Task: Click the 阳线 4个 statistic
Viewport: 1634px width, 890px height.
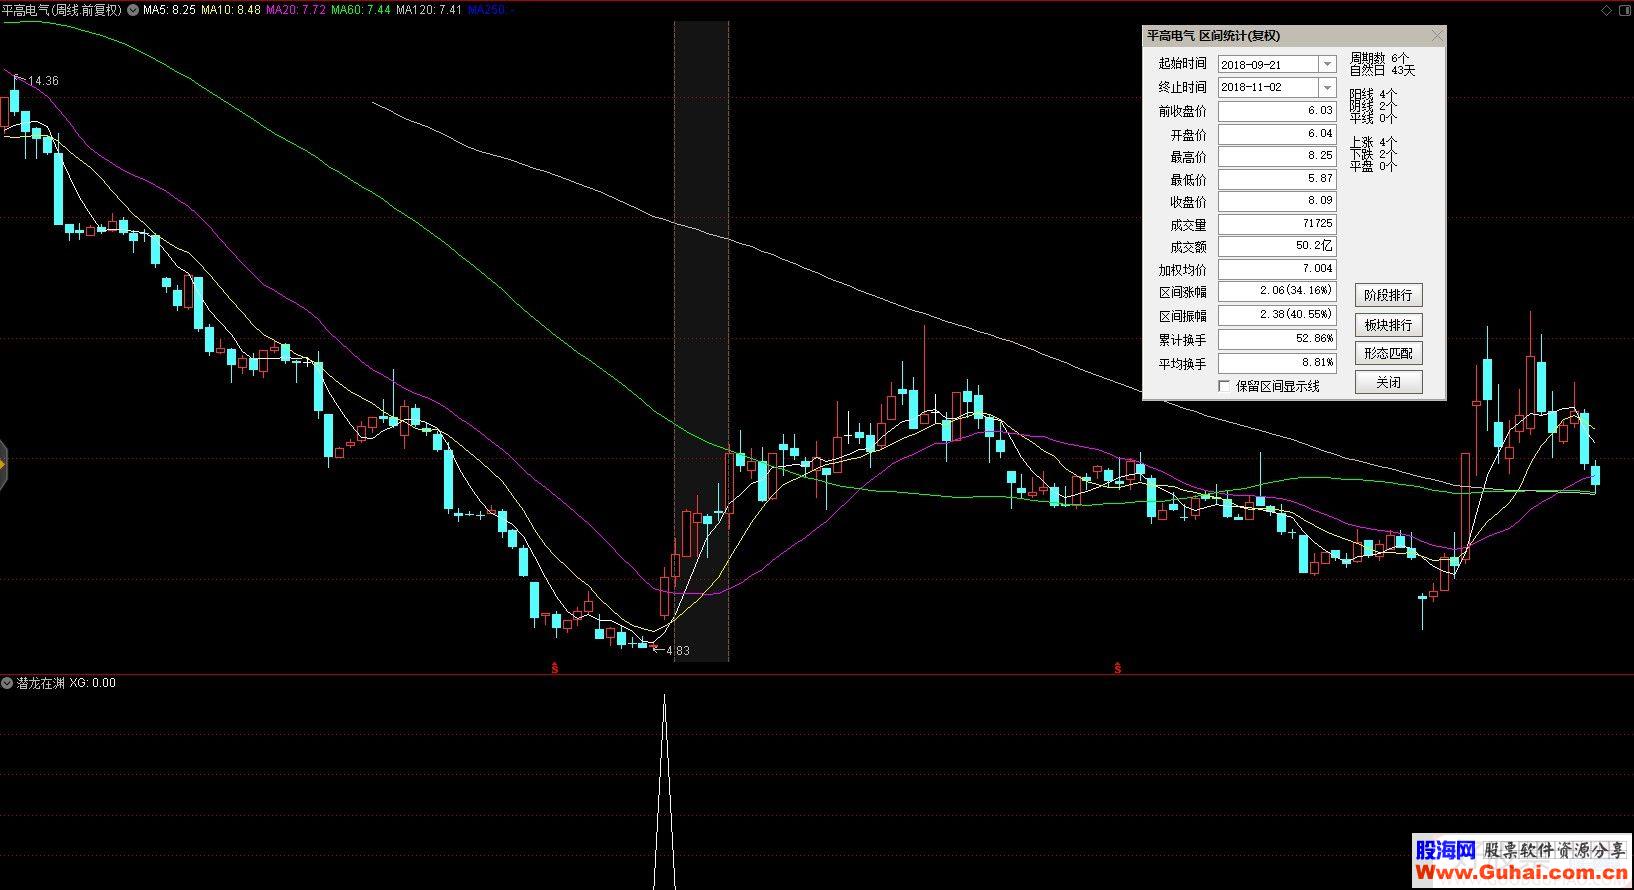Action: 1373,94
